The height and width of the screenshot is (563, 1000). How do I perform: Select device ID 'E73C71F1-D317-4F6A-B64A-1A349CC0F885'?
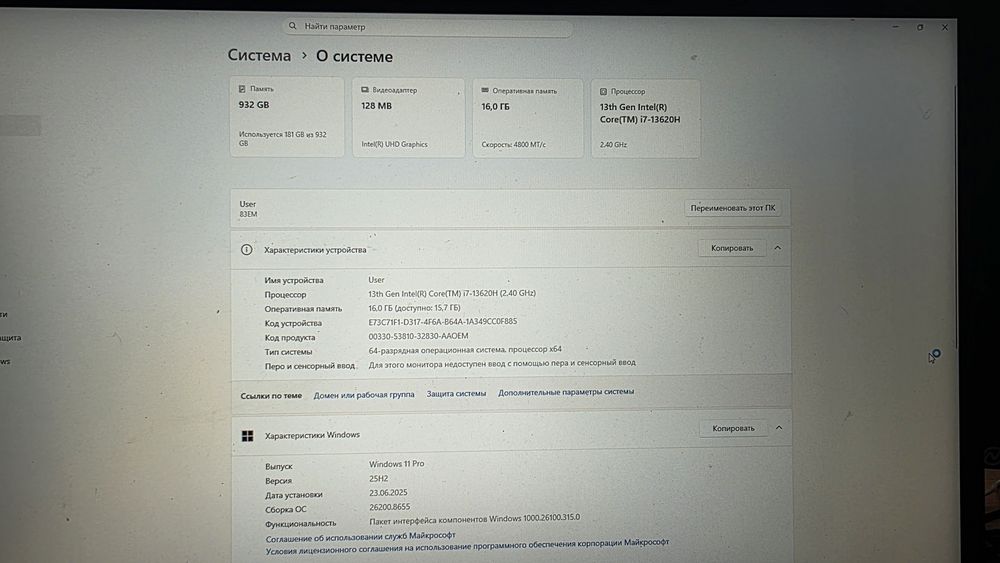[x=443, y=321]
